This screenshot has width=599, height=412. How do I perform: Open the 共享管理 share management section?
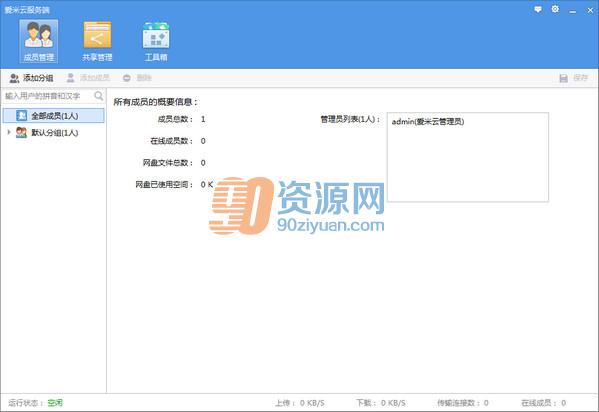(97, 41)
